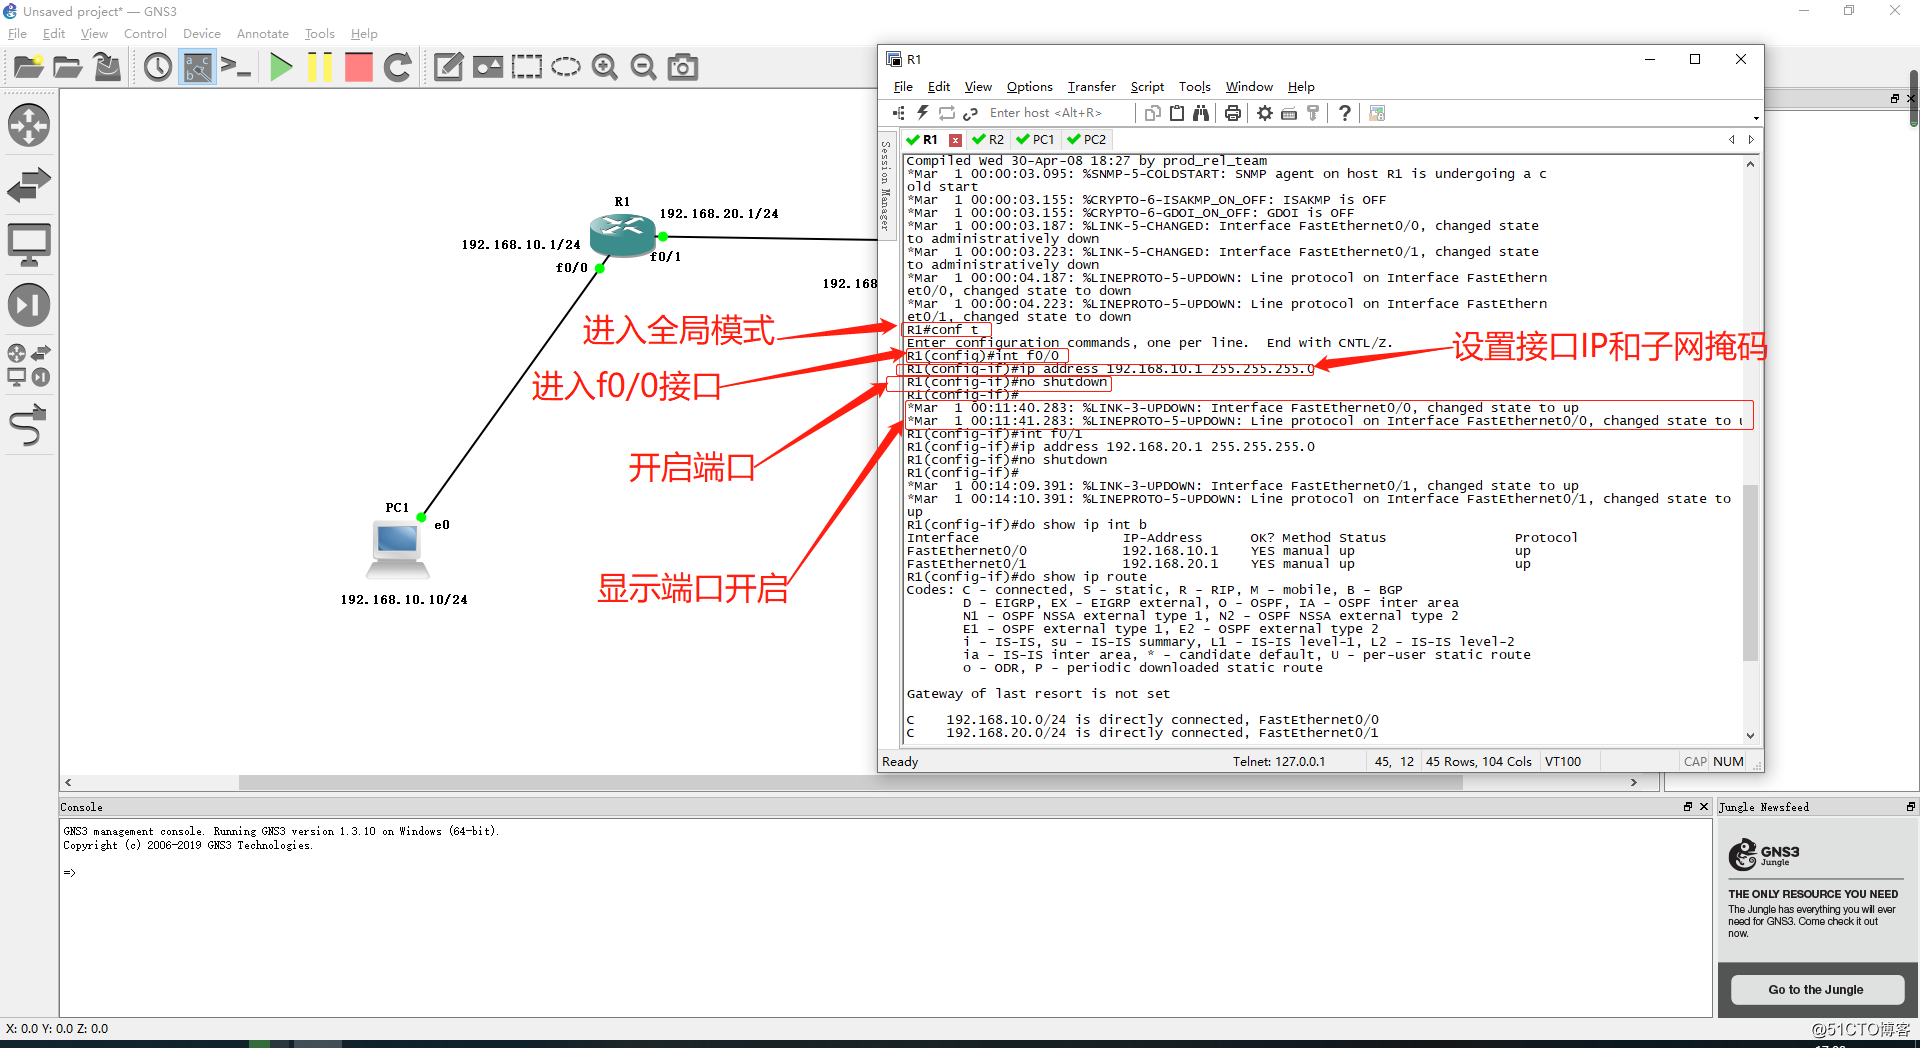Take a screenshot with camera icon

[683, 67]
